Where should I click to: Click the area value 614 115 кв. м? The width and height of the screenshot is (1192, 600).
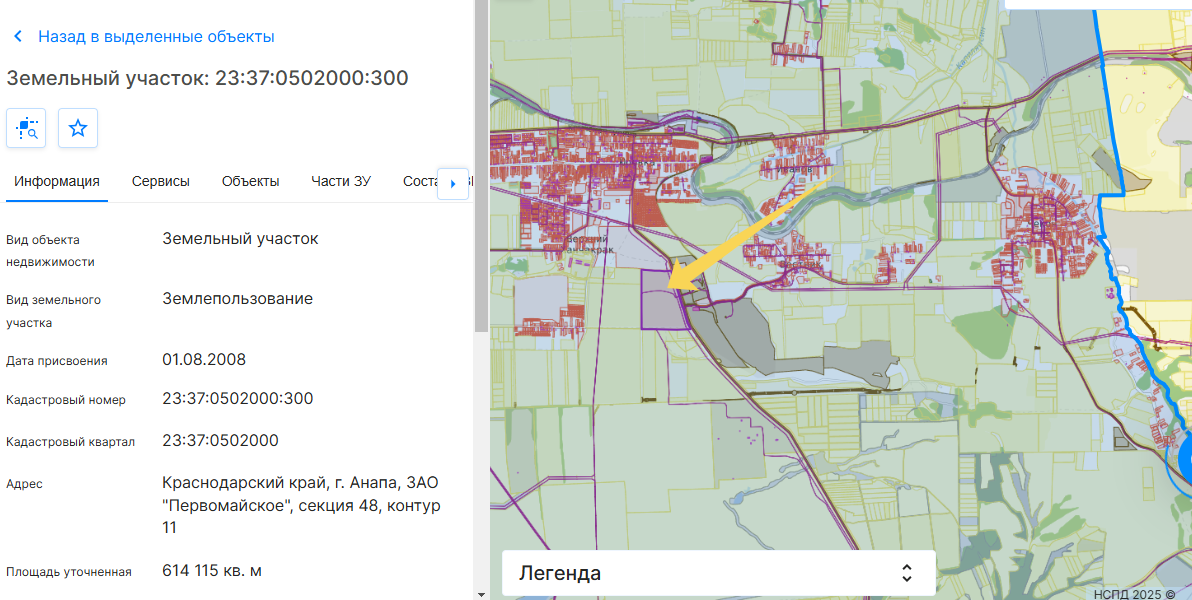coord(212,571)
